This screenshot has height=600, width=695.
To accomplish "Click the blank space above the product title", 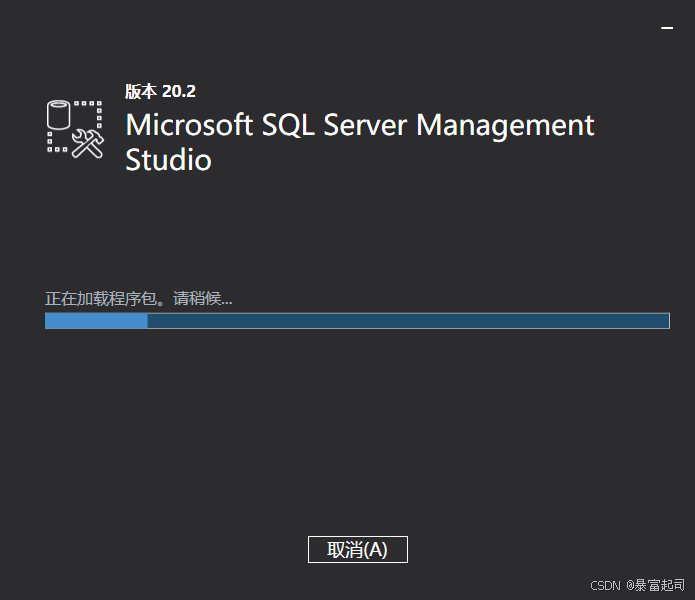I will pyautogui.click(x=357, y=50).
